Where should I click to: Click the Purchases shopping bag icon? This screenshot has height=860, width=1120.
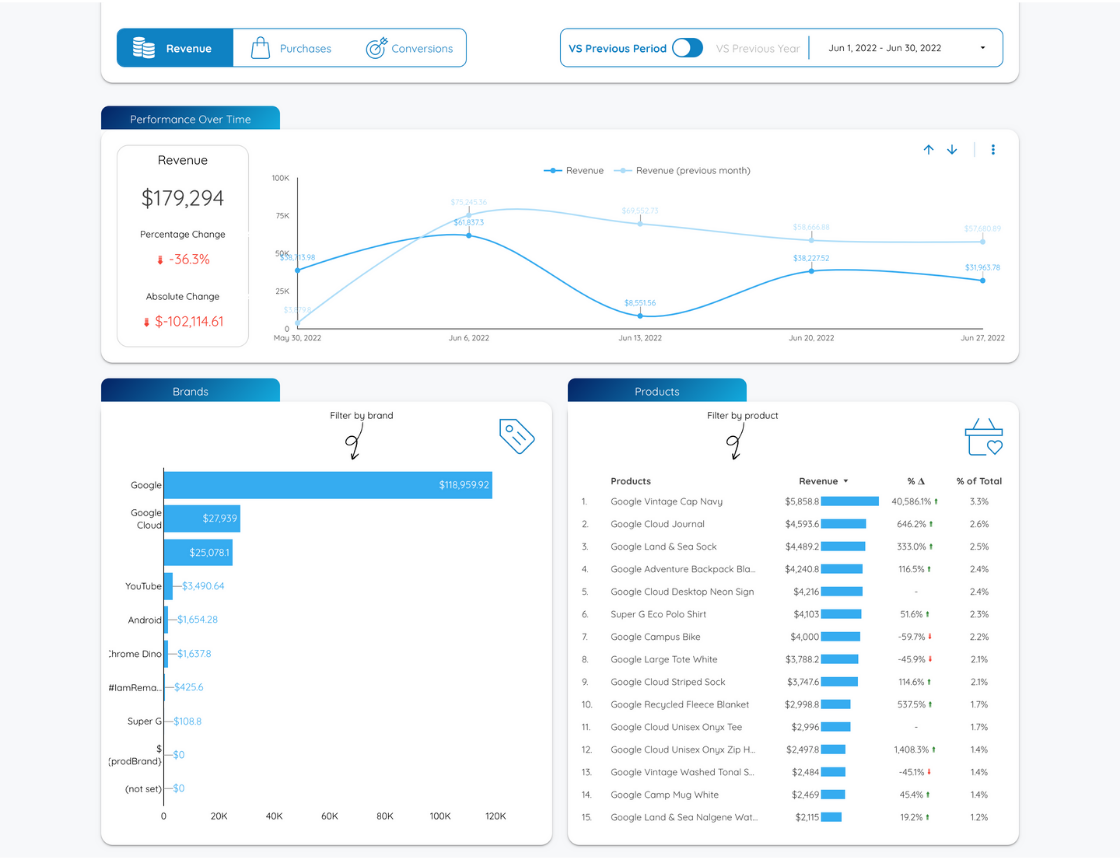pyautogui.click(x=260, y=48)
